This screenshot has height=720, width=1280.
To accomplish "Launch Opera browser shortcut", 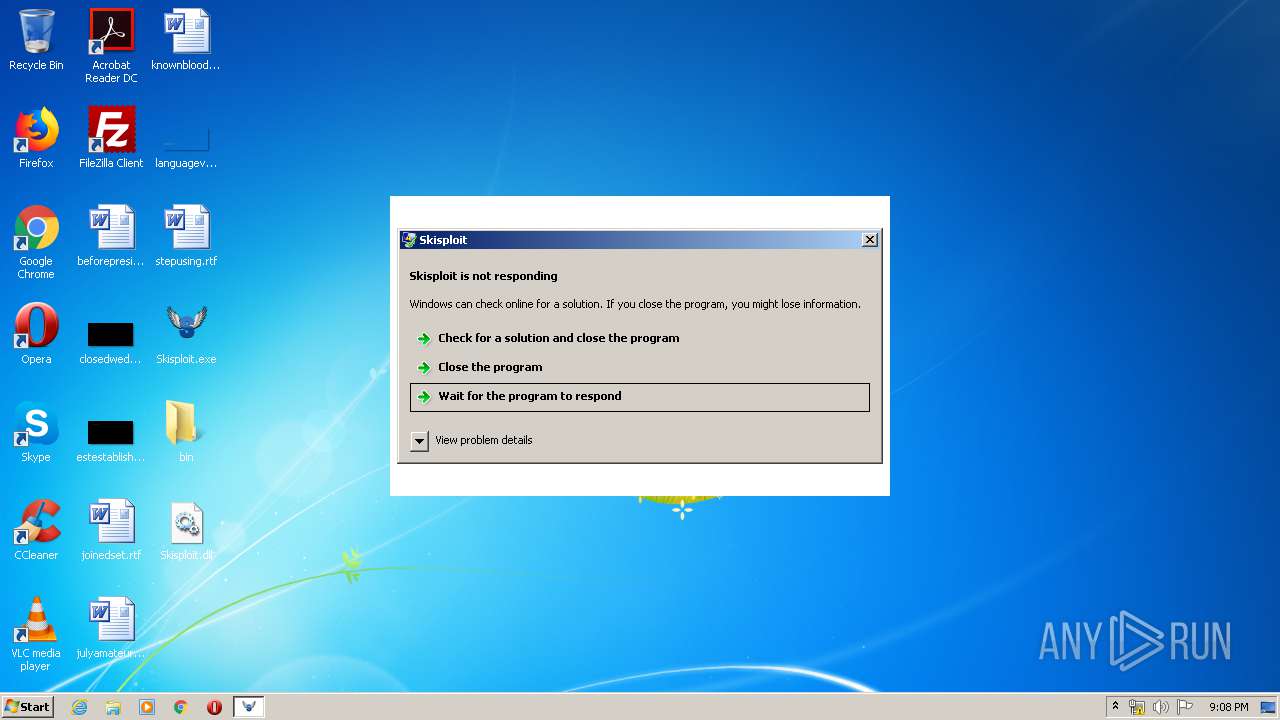I will point(36,334).
